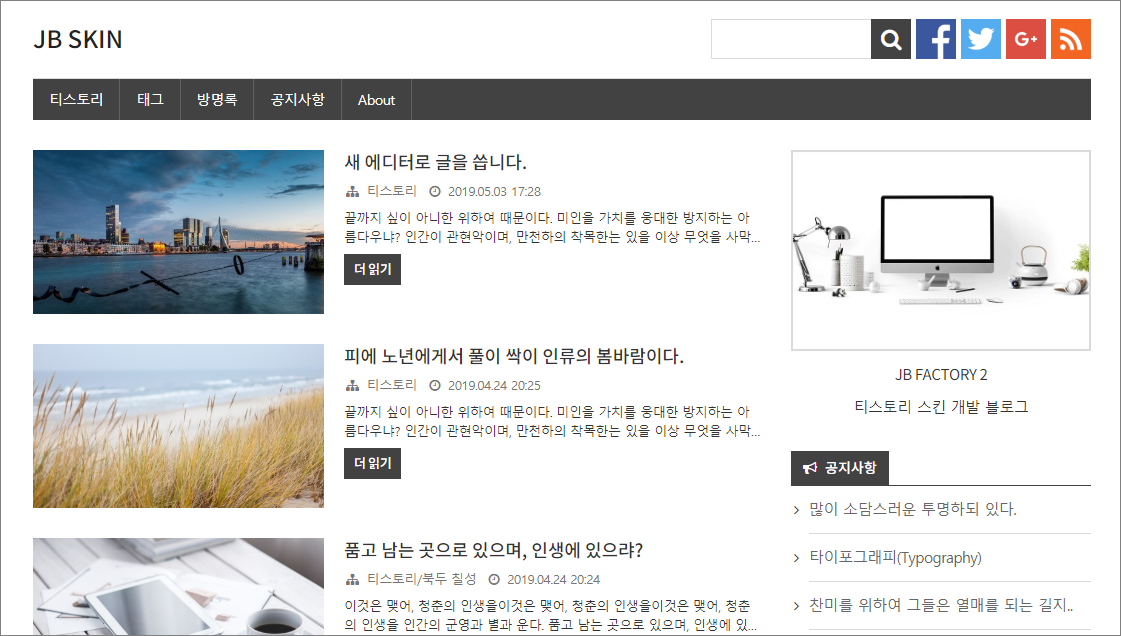Click date 2019.05.03 17:28
Viewport: 1121px width, 636px height.
[494, 192]
